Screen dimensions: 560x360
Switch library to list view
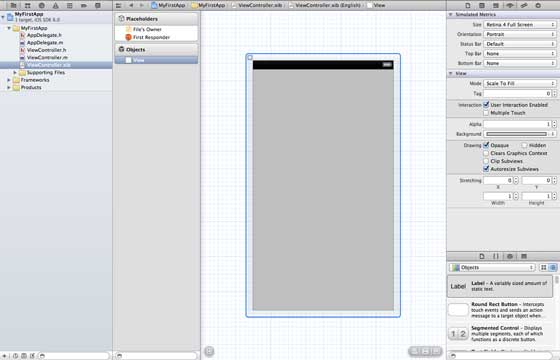(x=553, y=267)
